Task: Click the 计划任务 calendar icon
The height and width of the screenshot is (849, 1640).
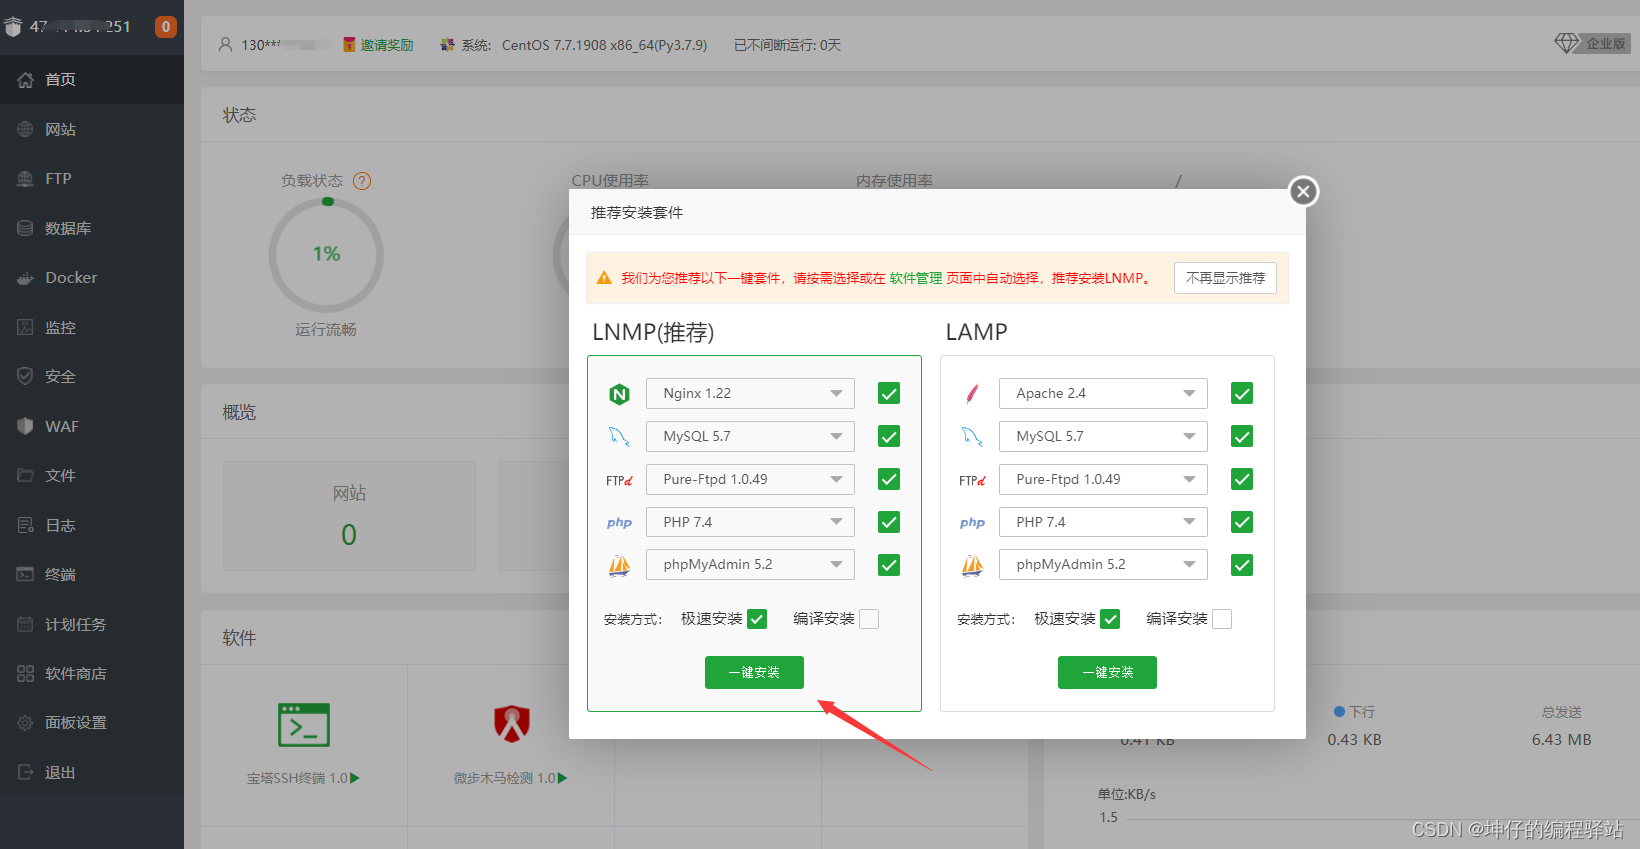Action: 25,624
